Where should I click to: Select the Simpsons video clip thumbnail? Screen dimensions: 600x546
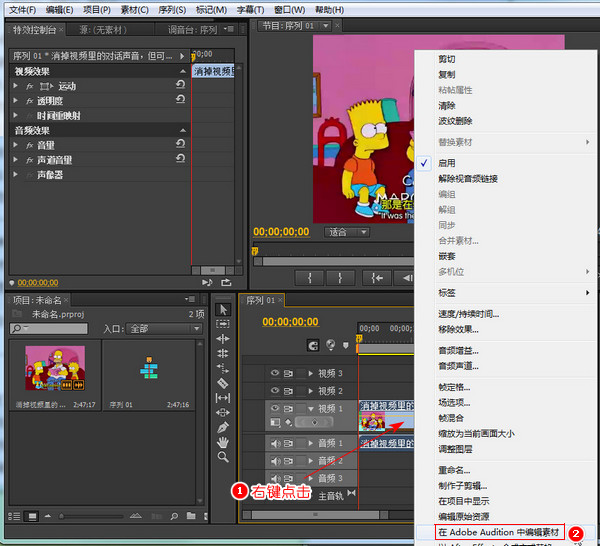click(x=55, y=368)
